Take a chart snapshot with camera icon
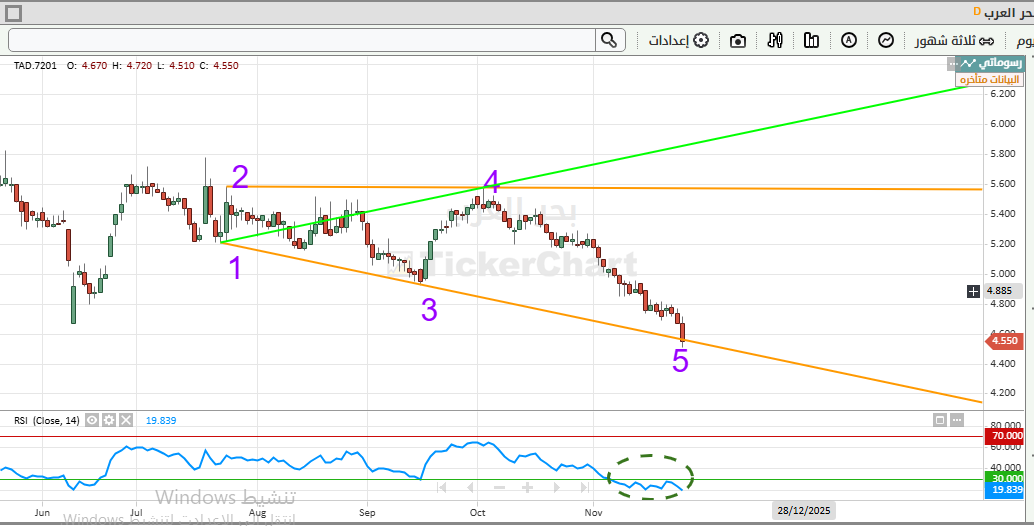The height and width of the screenshot is (526, 1034). click(x=738, y=41)
